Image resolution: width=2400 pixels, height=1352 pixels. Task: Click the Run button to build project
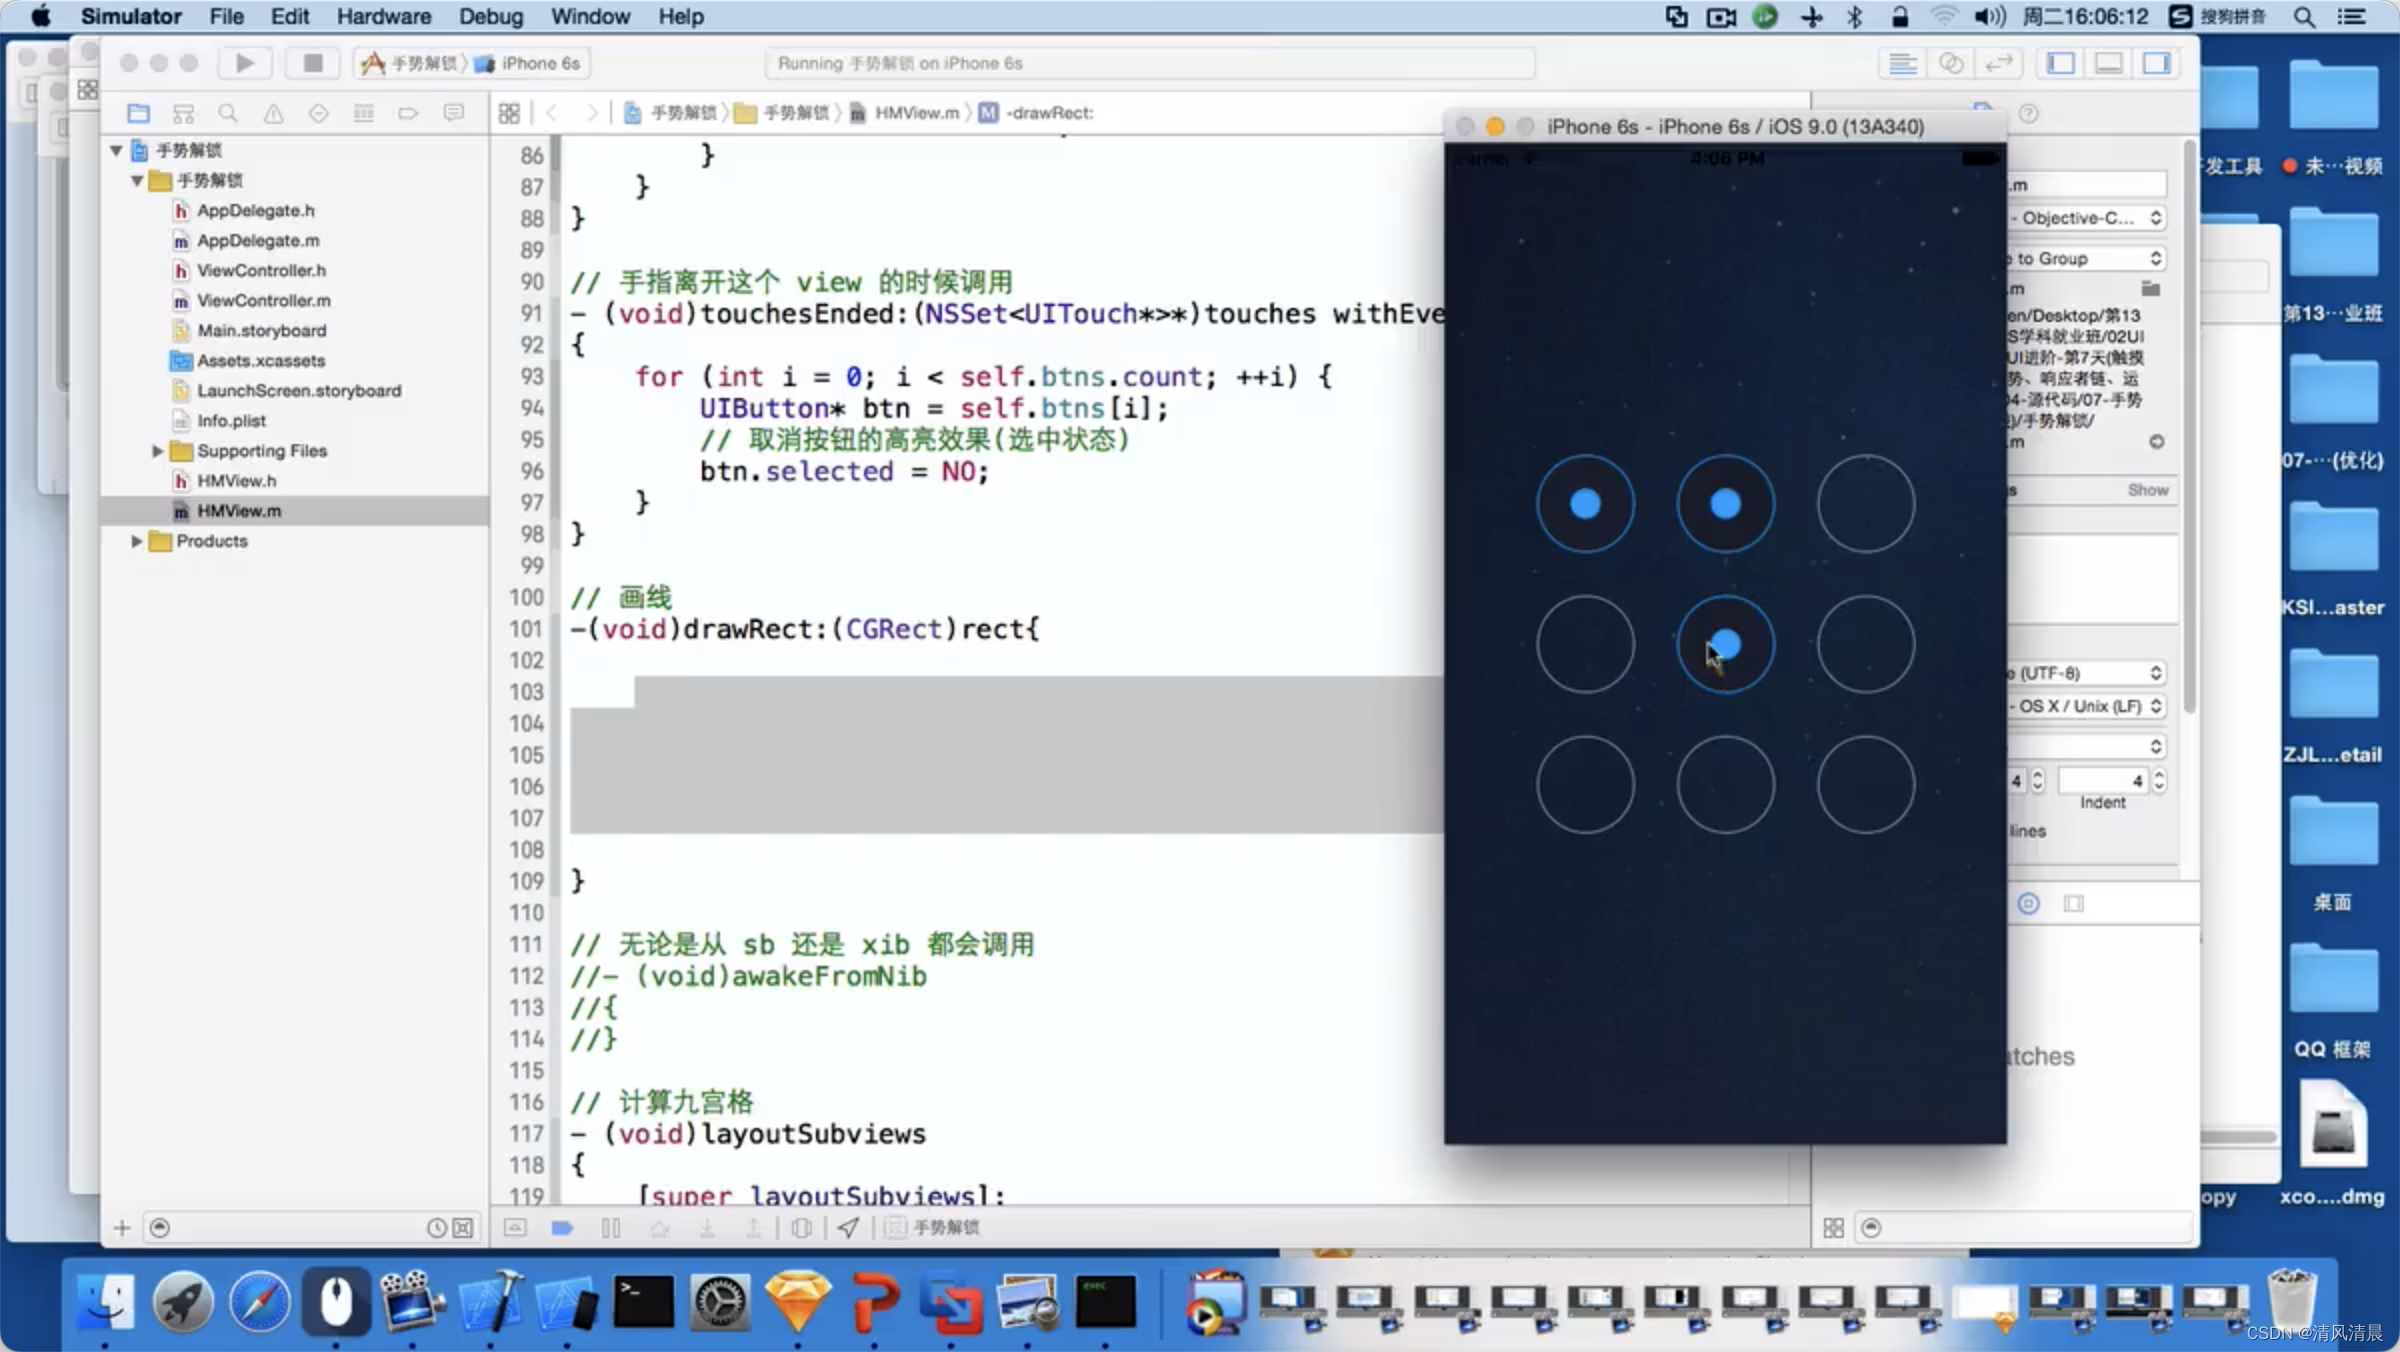tap(244, 63)
